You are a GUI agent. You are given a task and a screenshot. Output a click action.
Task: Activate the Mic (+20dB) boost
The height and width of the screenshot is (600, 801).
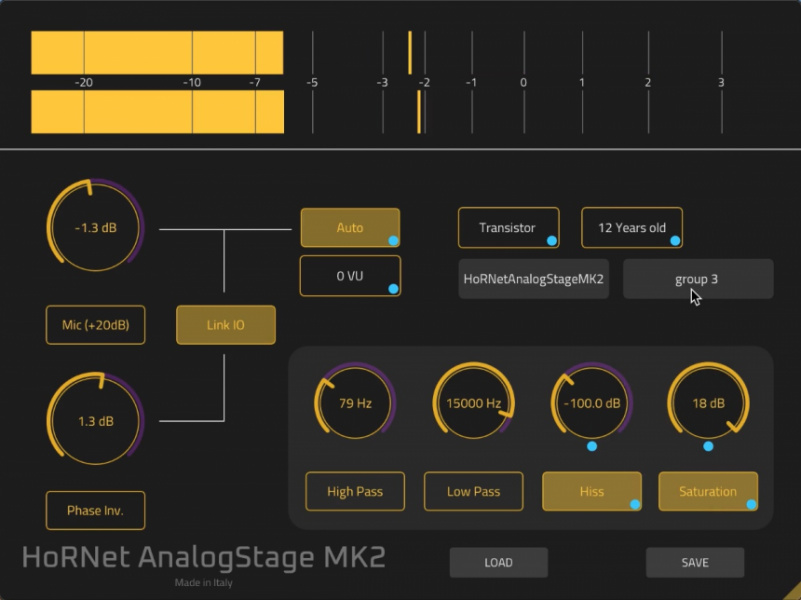[95, 324]
